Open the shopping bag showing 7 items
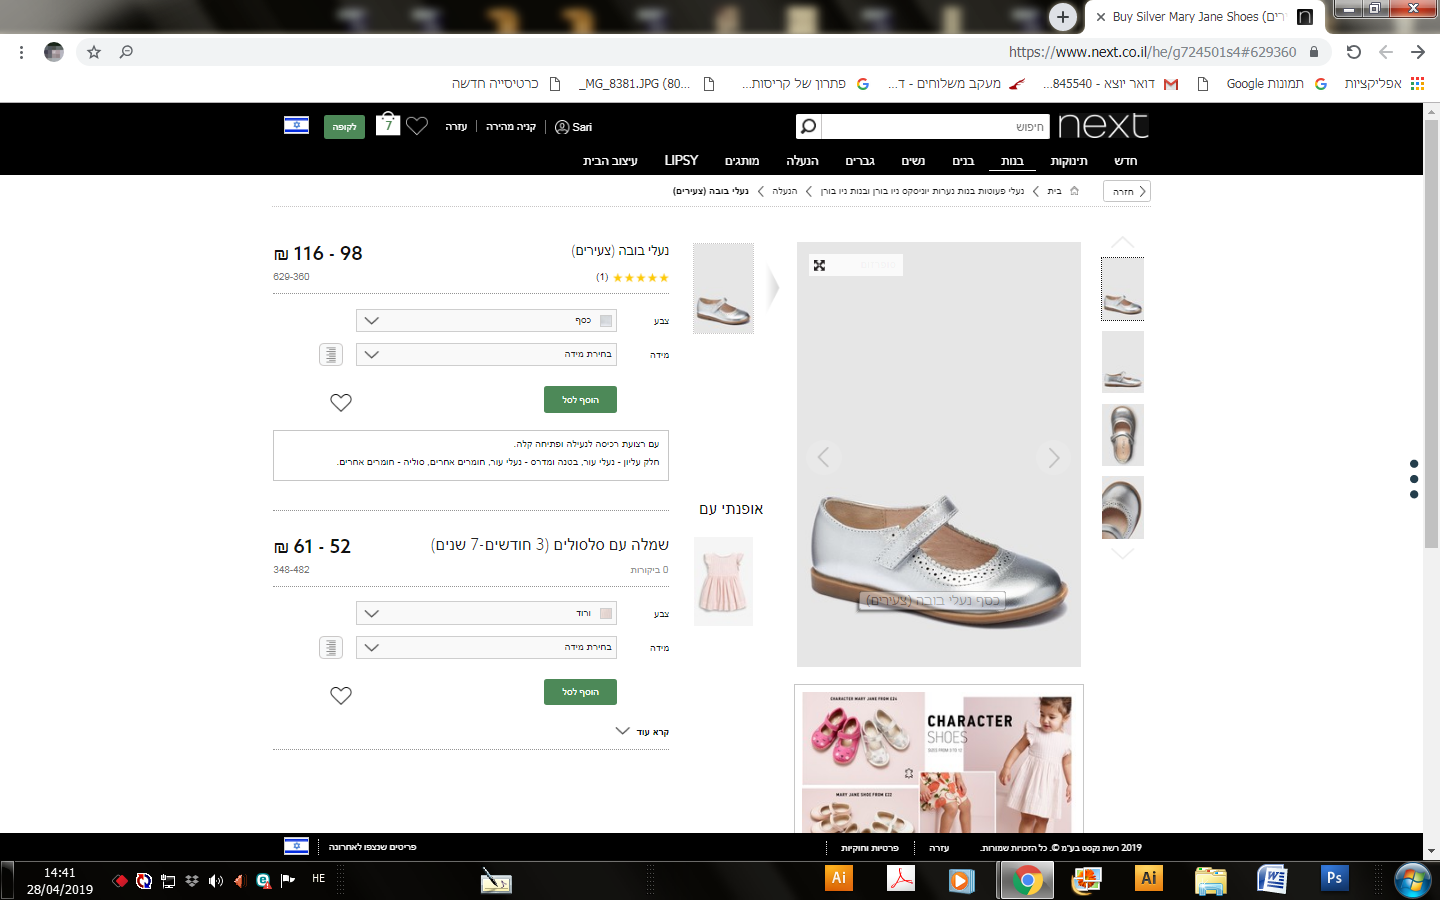 point(388,124)
